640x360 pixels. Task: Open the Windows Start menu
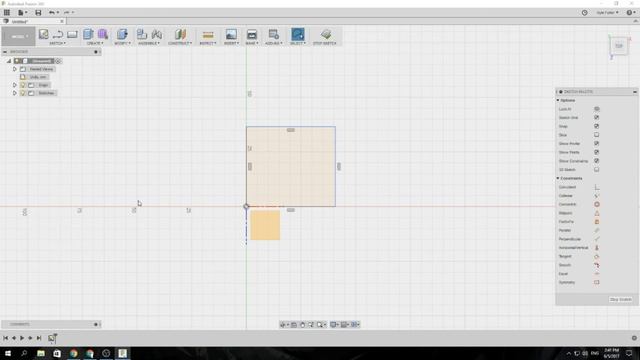tap(8, 353)
